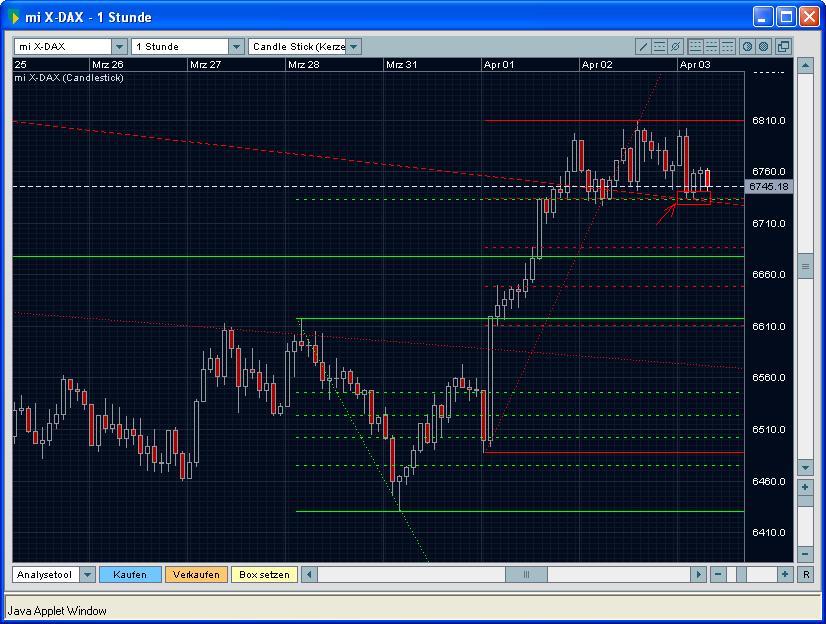Click the 6810.0 price axis label

coord(769,121)
